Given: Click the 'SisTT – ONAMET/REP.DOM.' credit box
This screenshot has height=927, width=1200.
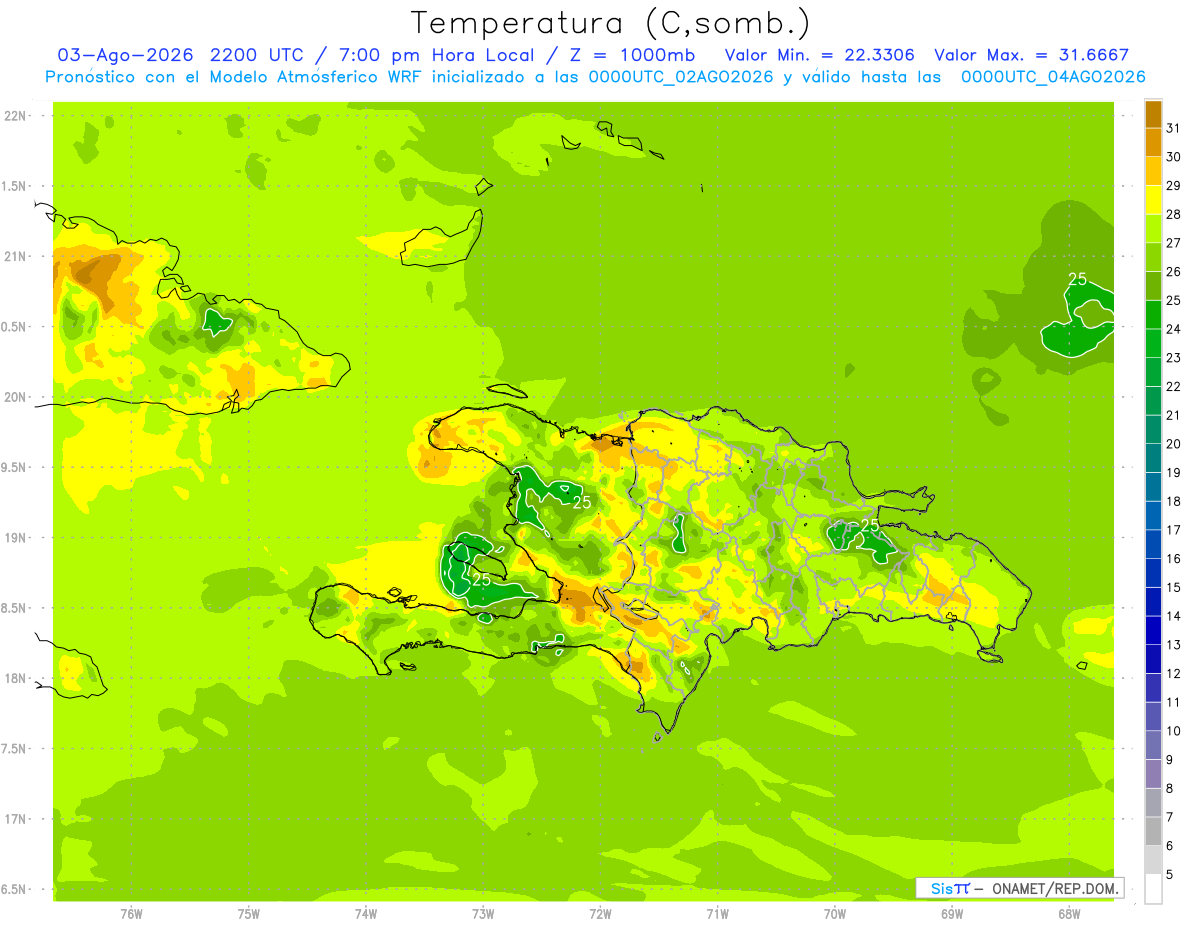Looking at the screenshot, I should click(x=1019, y=888).
